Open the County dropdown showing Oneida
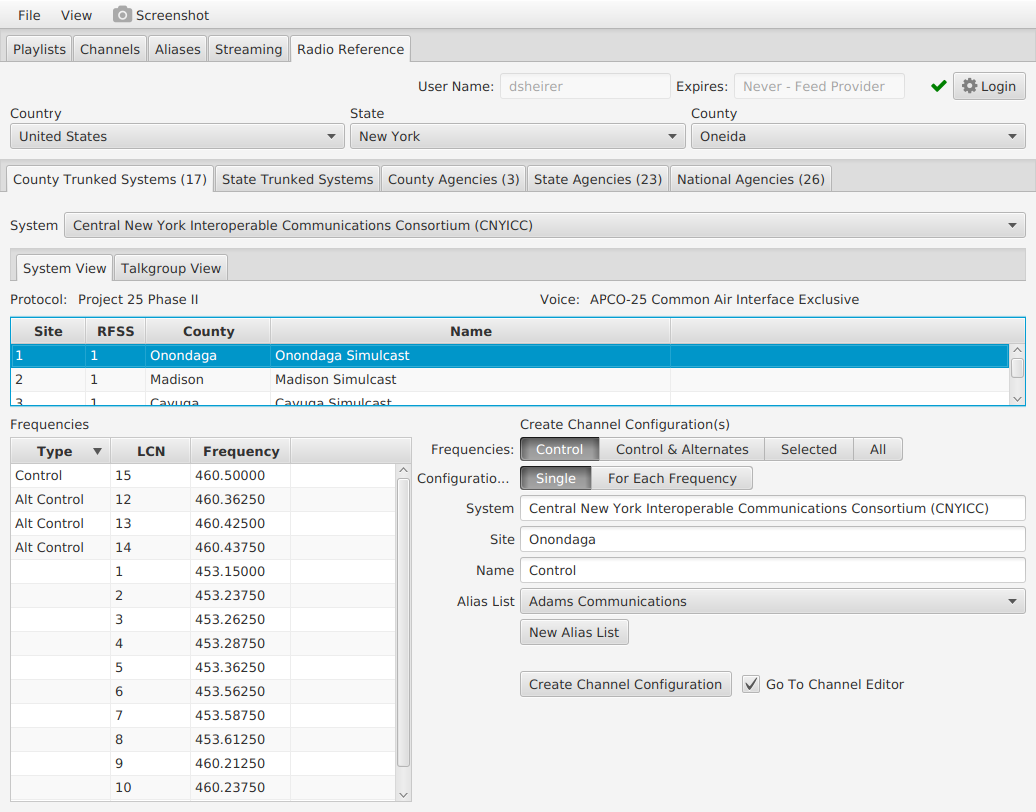This screenshot has height=812, width=1036. point(858,136)
